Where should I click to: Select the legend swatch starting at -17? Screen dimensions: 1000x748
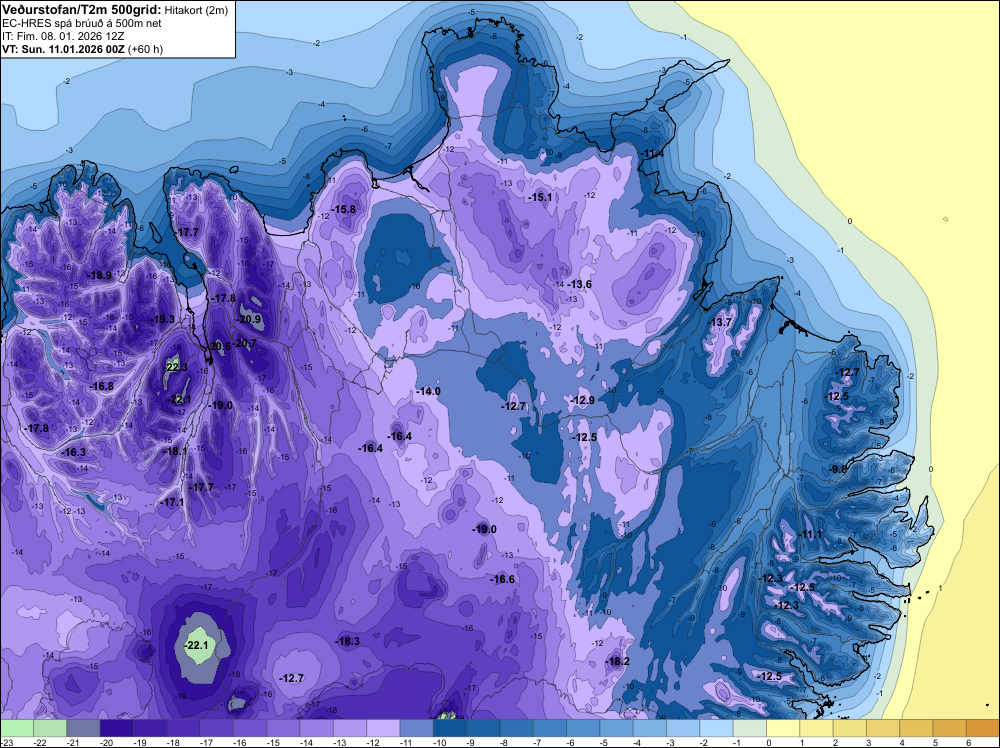(x=217, y=728)
